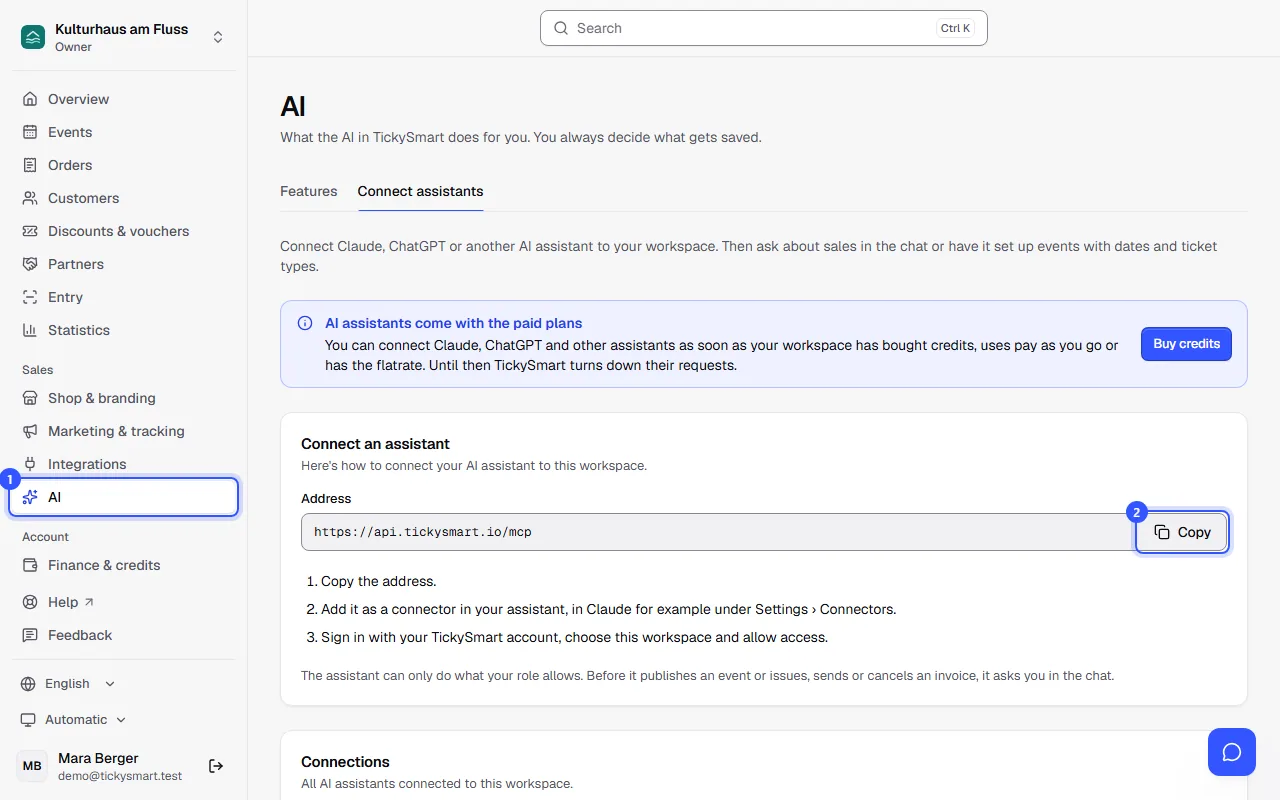Screen dimensions: 1280x800
Task: Click the Orders receipt icon
Action: [x=30, y=165]
